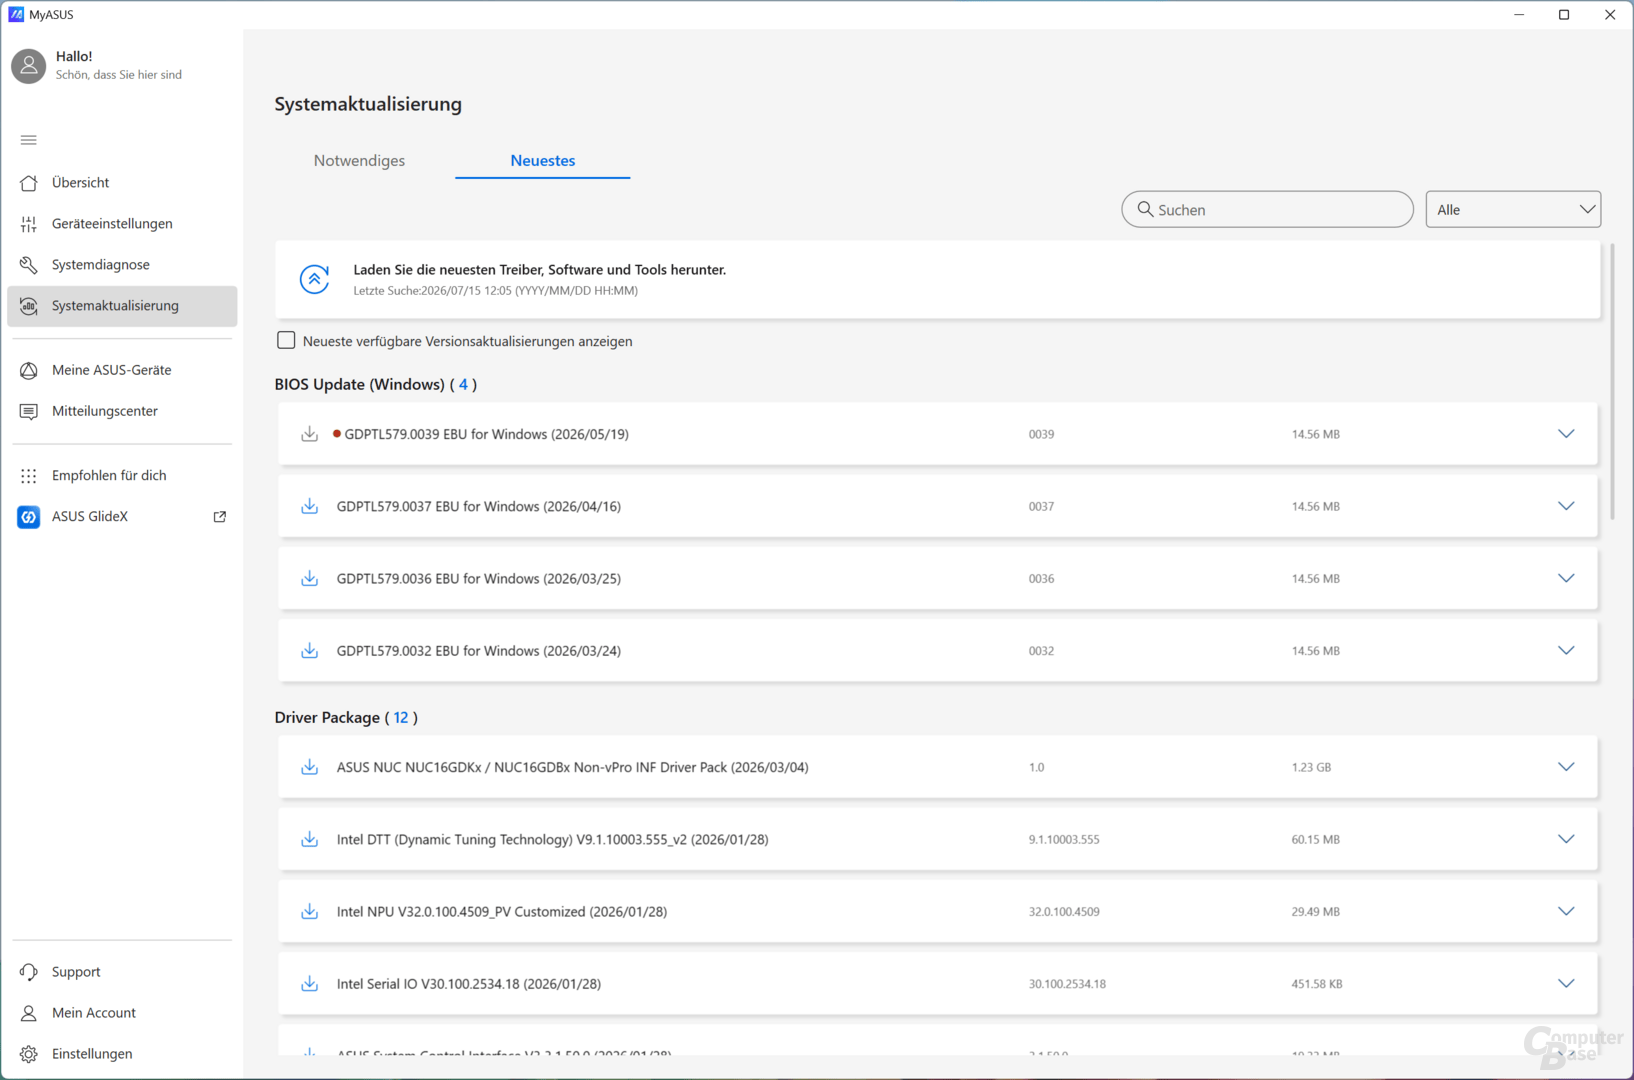Click the ASUS GlideX app icon

click(28, 517)
